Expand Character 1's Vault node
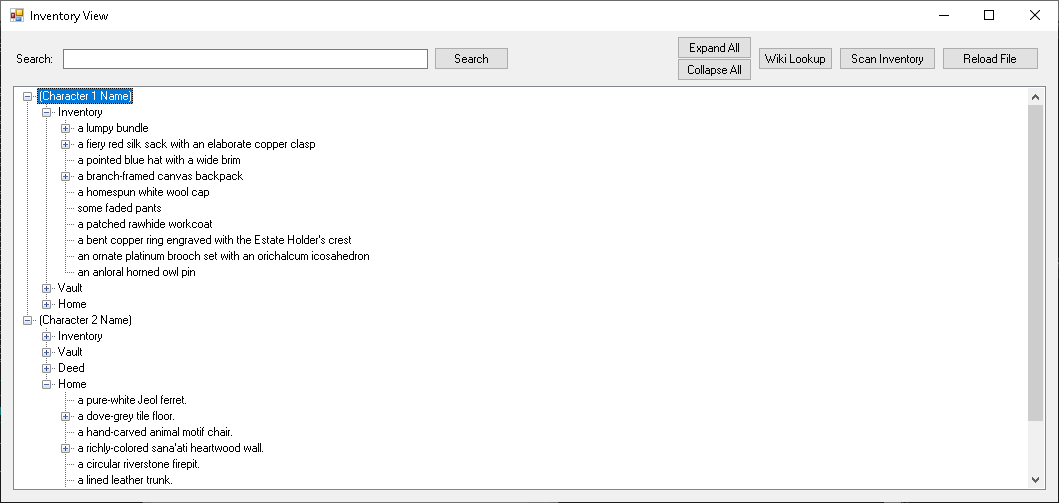1059x503 pixels. point(46,288)
